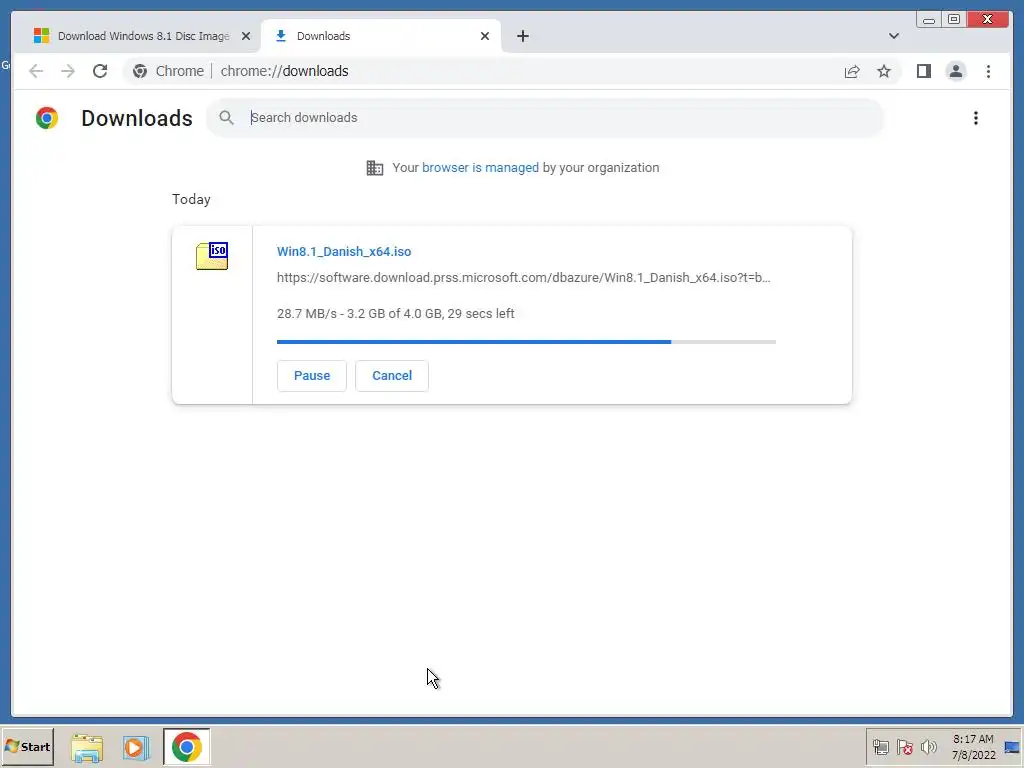Open the Action Center flag icon
The image size is (1024, 768).
point(904,747)
